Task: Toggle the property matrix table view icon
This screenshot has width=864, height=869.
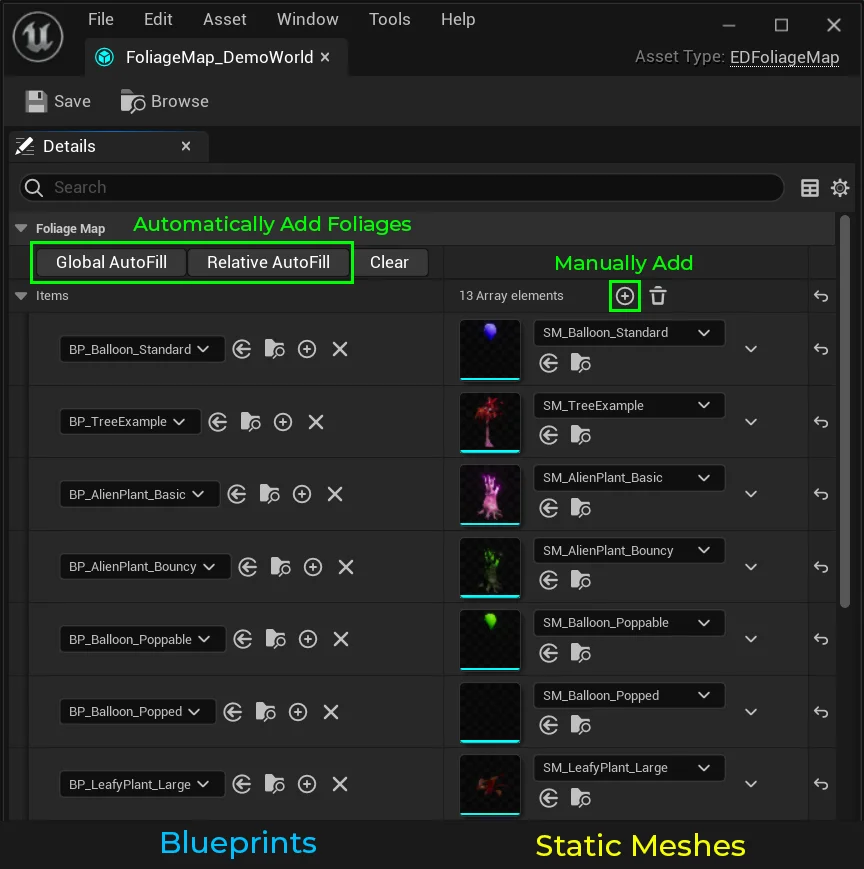Action: (810, 188)
